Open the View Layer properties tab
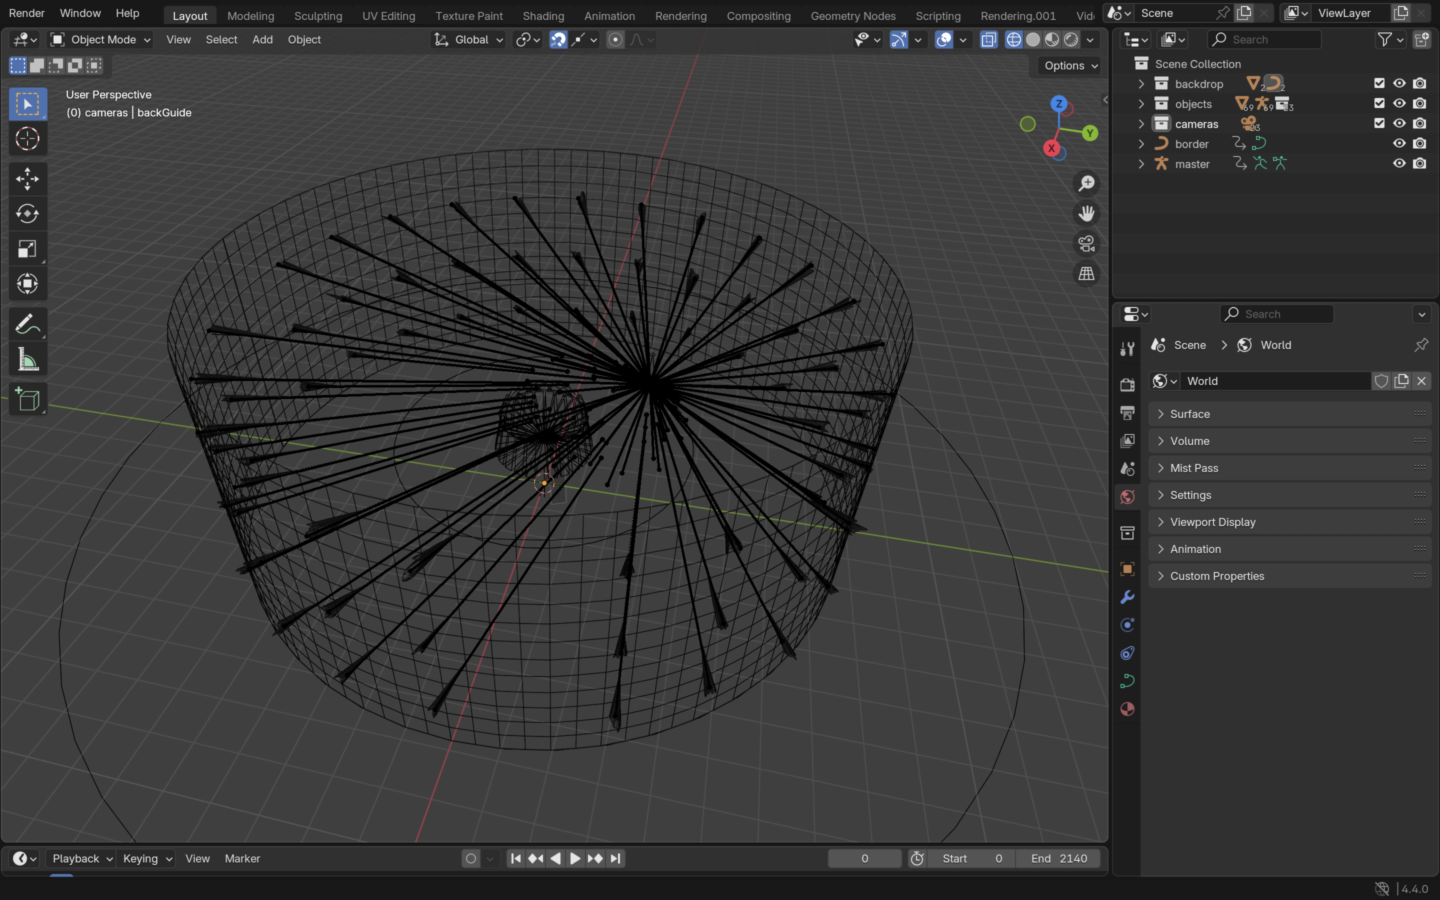This screenshot has width=1440, height=900. [1127, 441]
